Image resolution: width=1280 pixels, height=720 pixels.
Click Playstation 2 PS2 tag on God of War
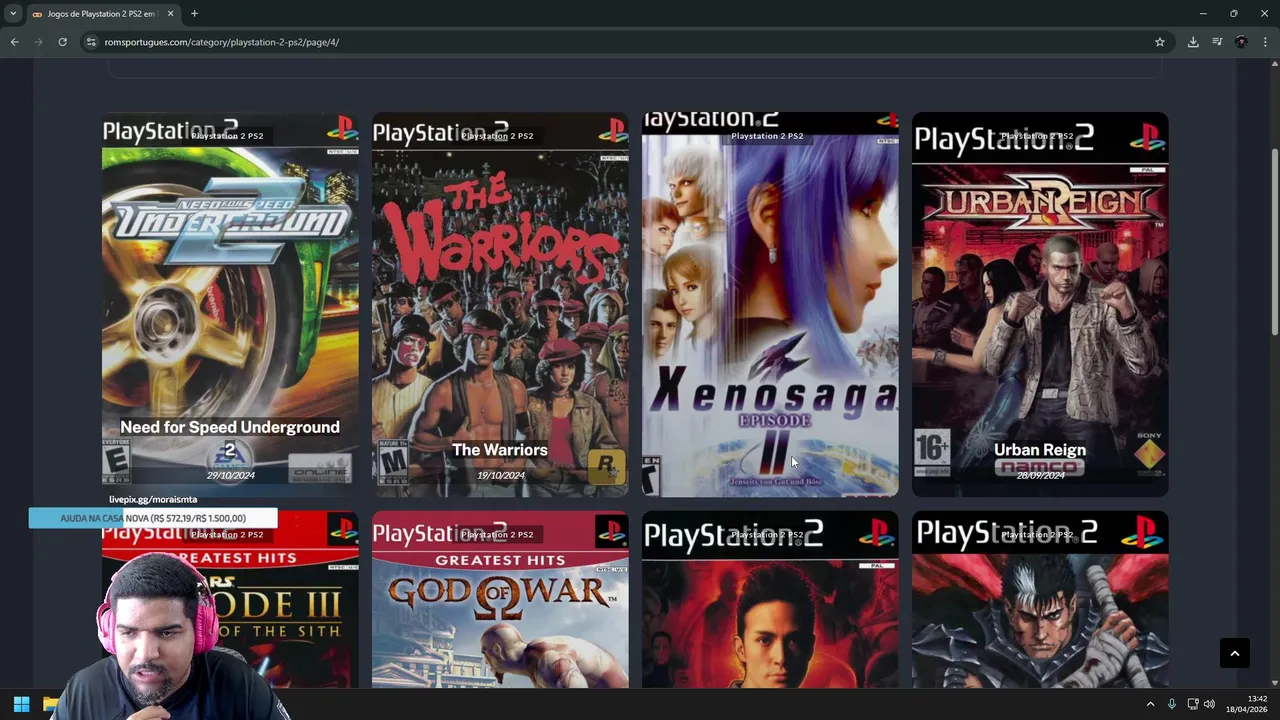[x=497, y=535]
